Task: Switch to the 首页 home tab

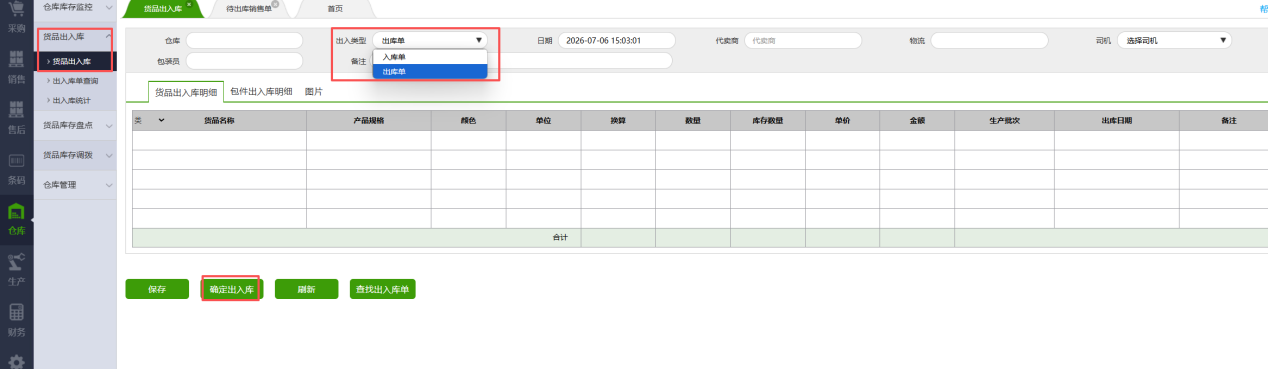Action: click(x=335, y=8)
